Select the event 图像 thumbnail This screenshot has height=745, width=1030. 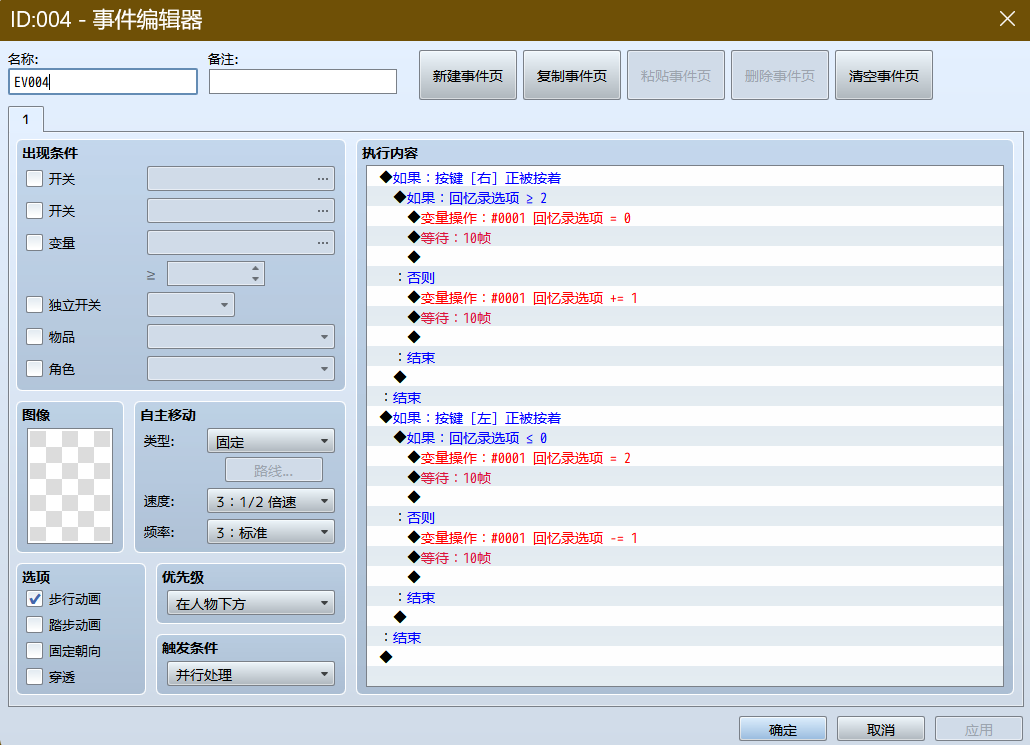pyautogui.click(x=70, y=485)
